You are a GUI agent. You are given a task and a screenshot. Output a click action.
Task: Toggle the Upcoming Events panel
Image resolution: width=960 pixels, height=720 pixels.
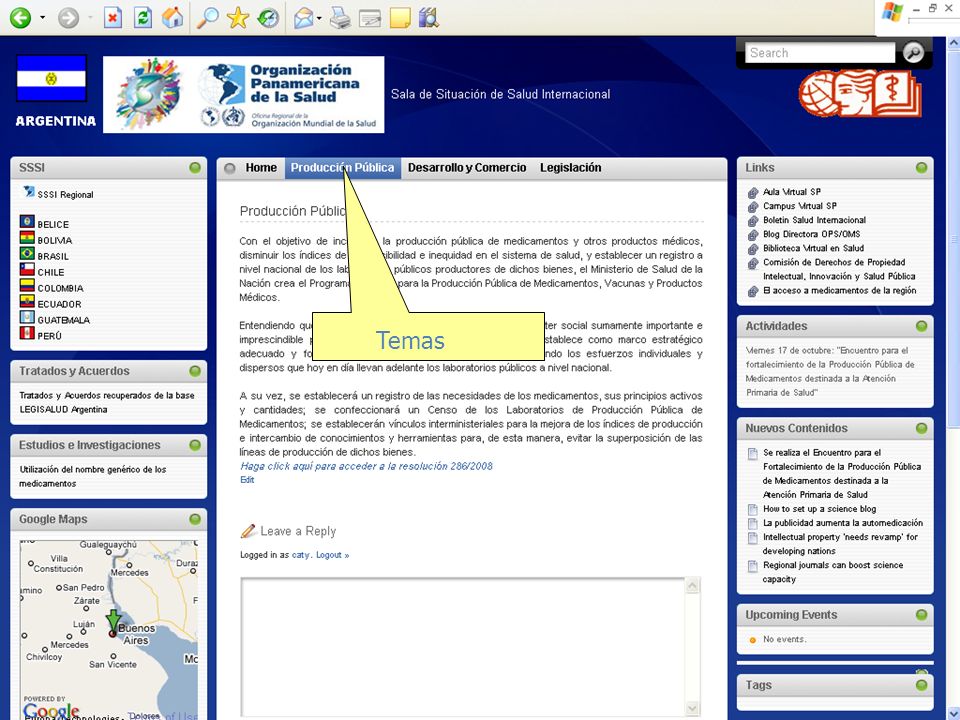[x=921, y=615]
